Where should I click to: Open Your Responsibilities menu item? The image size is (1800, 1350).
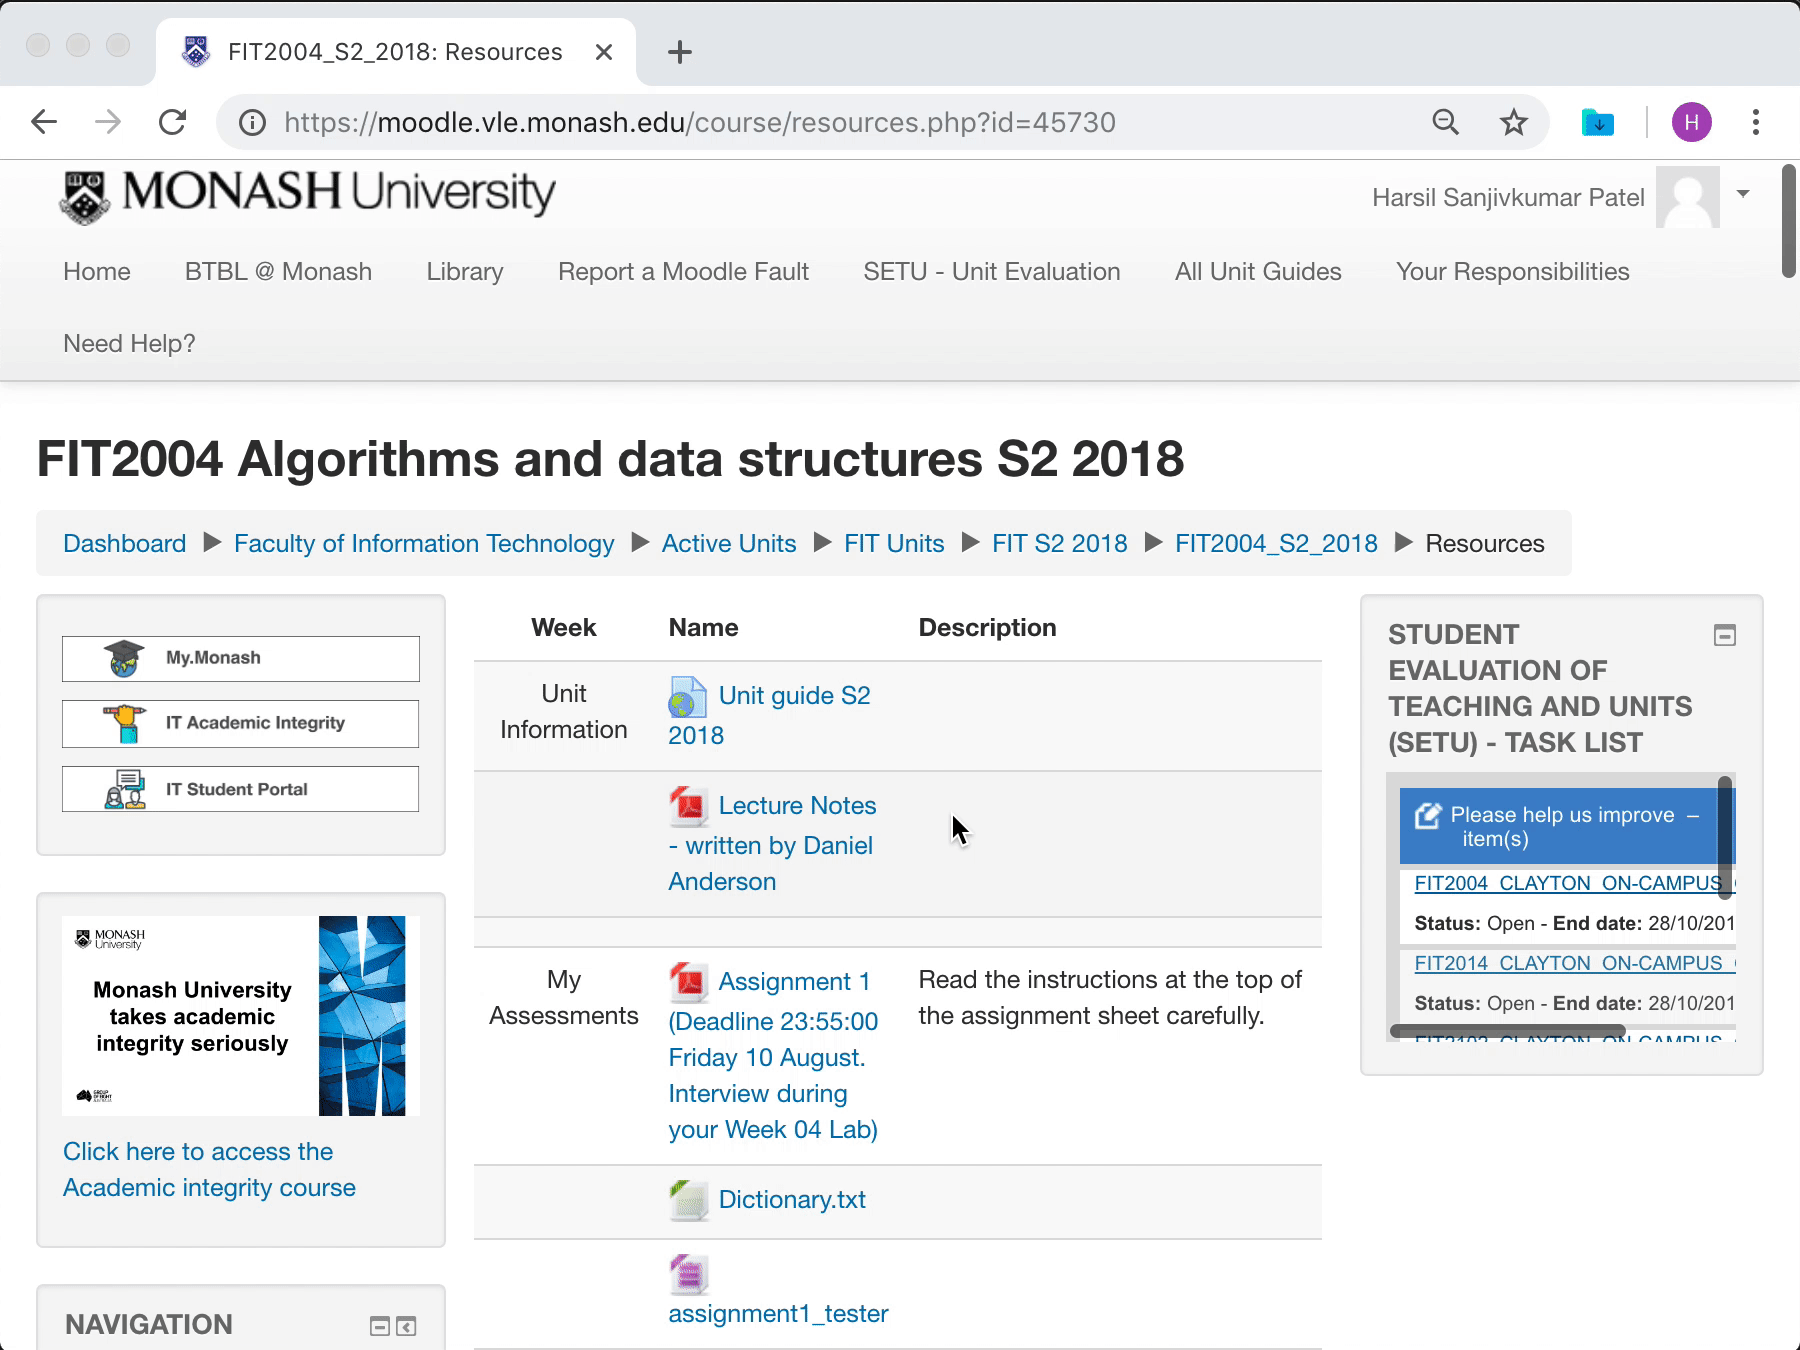coord(1513,272)
